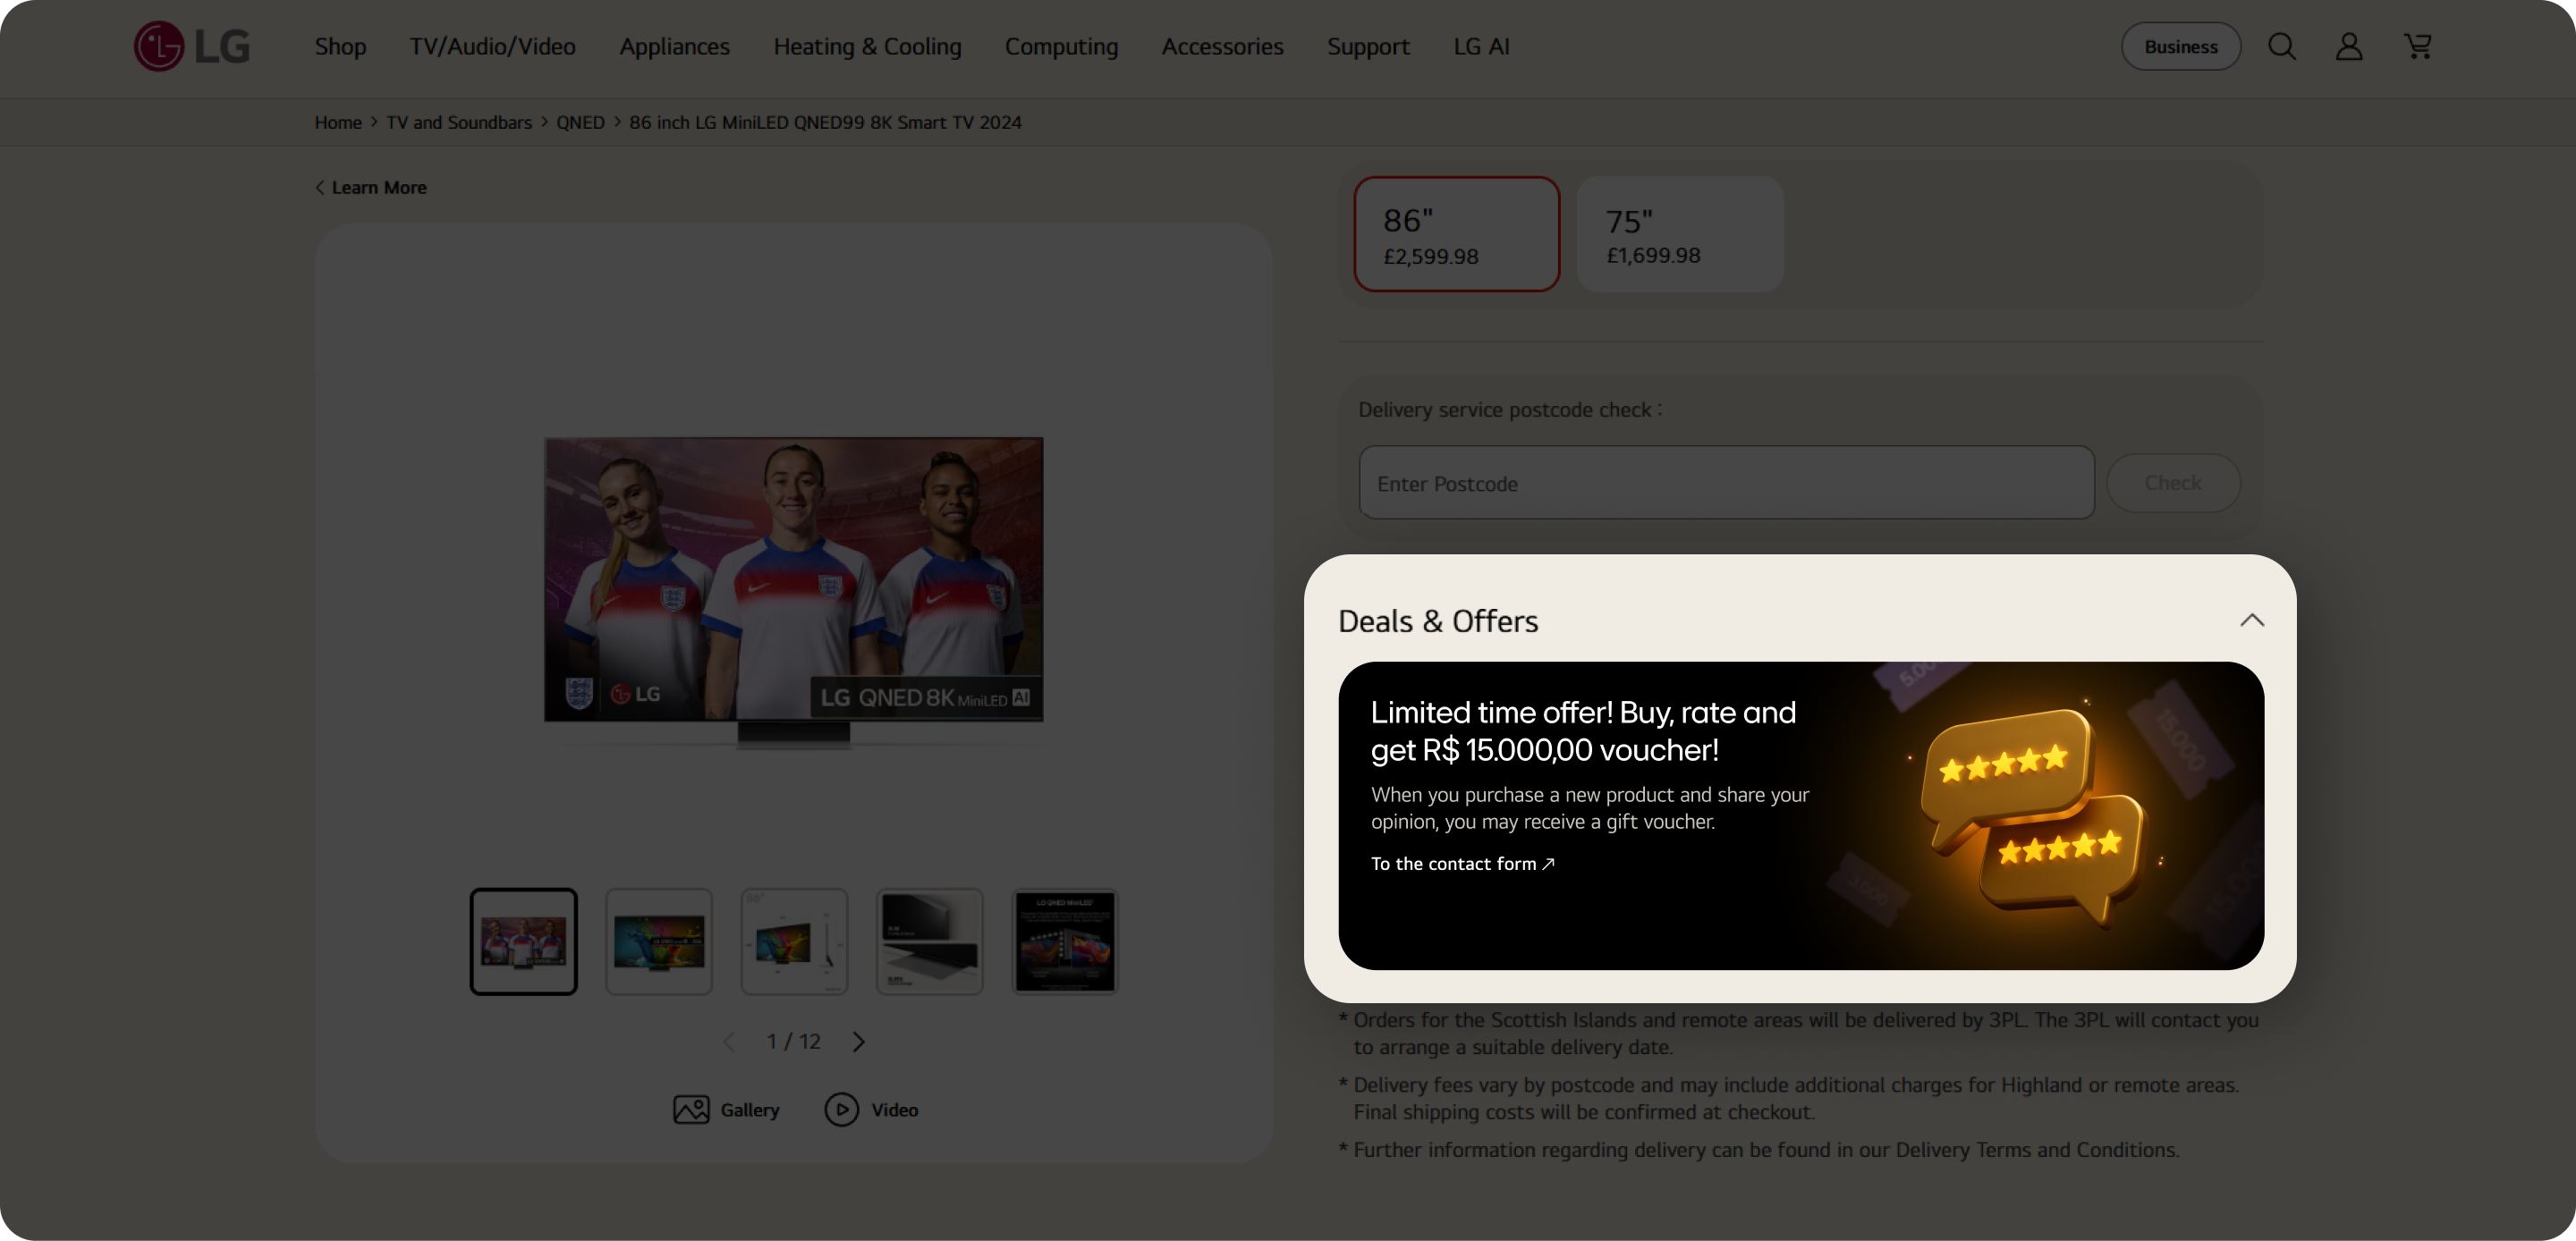Image resolution: width=2576 pixels, height=1241 pixels.
Task: Click the previous gallery image arrow
Action: 729,1041
